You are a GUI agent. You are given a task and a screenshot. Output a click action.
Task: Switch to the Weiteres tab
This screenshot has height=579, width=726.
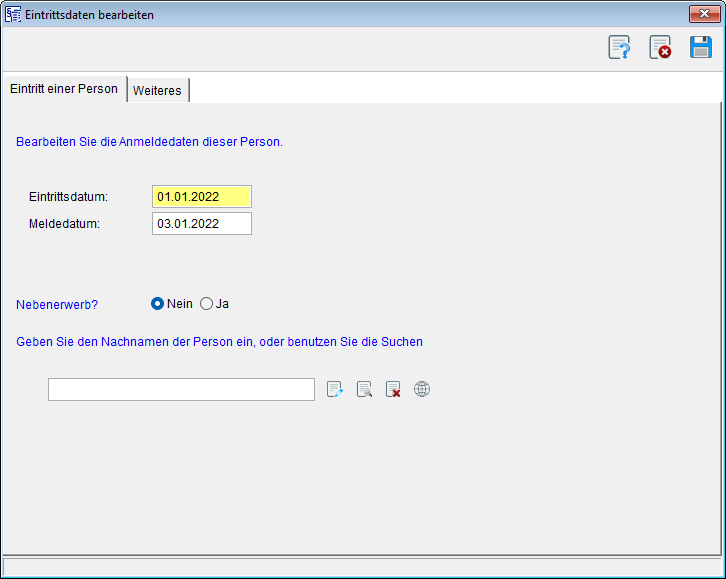coord(158,90)
